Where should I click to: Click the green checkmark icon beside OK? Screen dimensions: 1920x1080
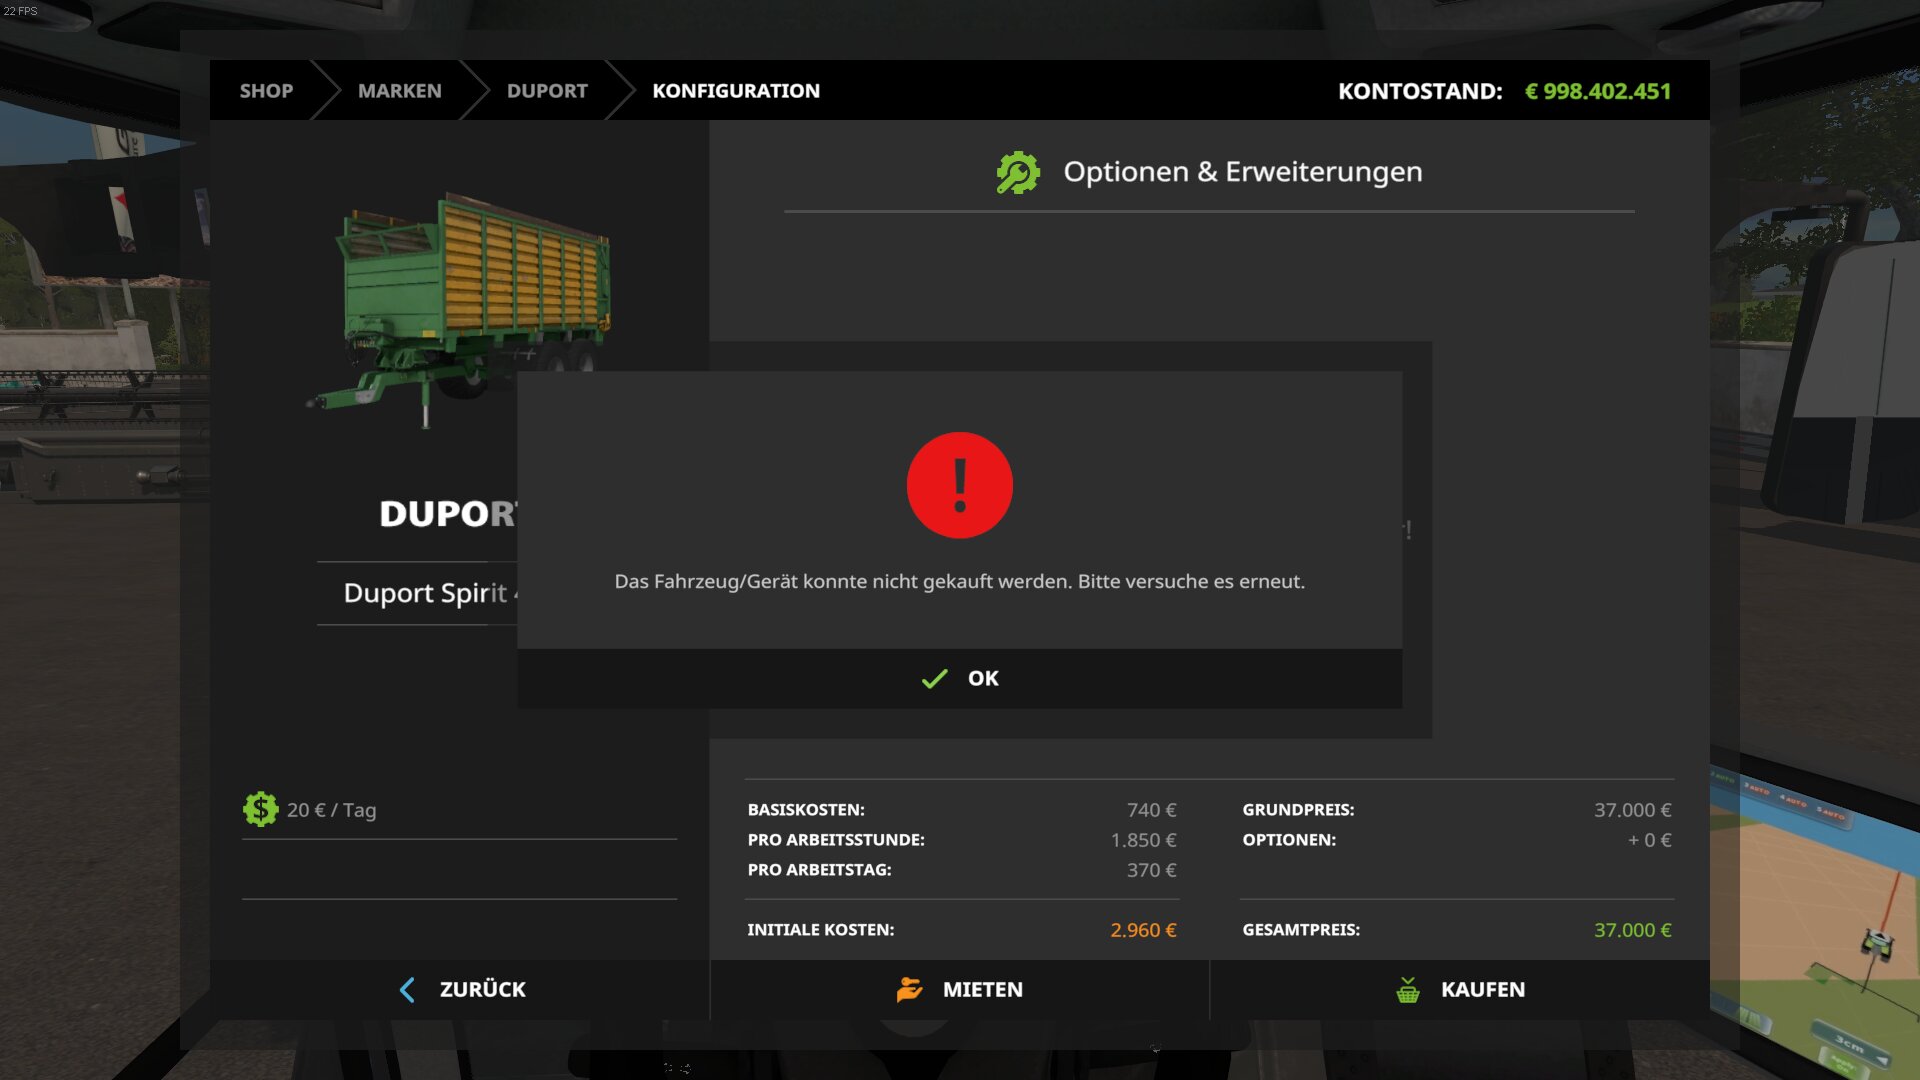point(934,679)
